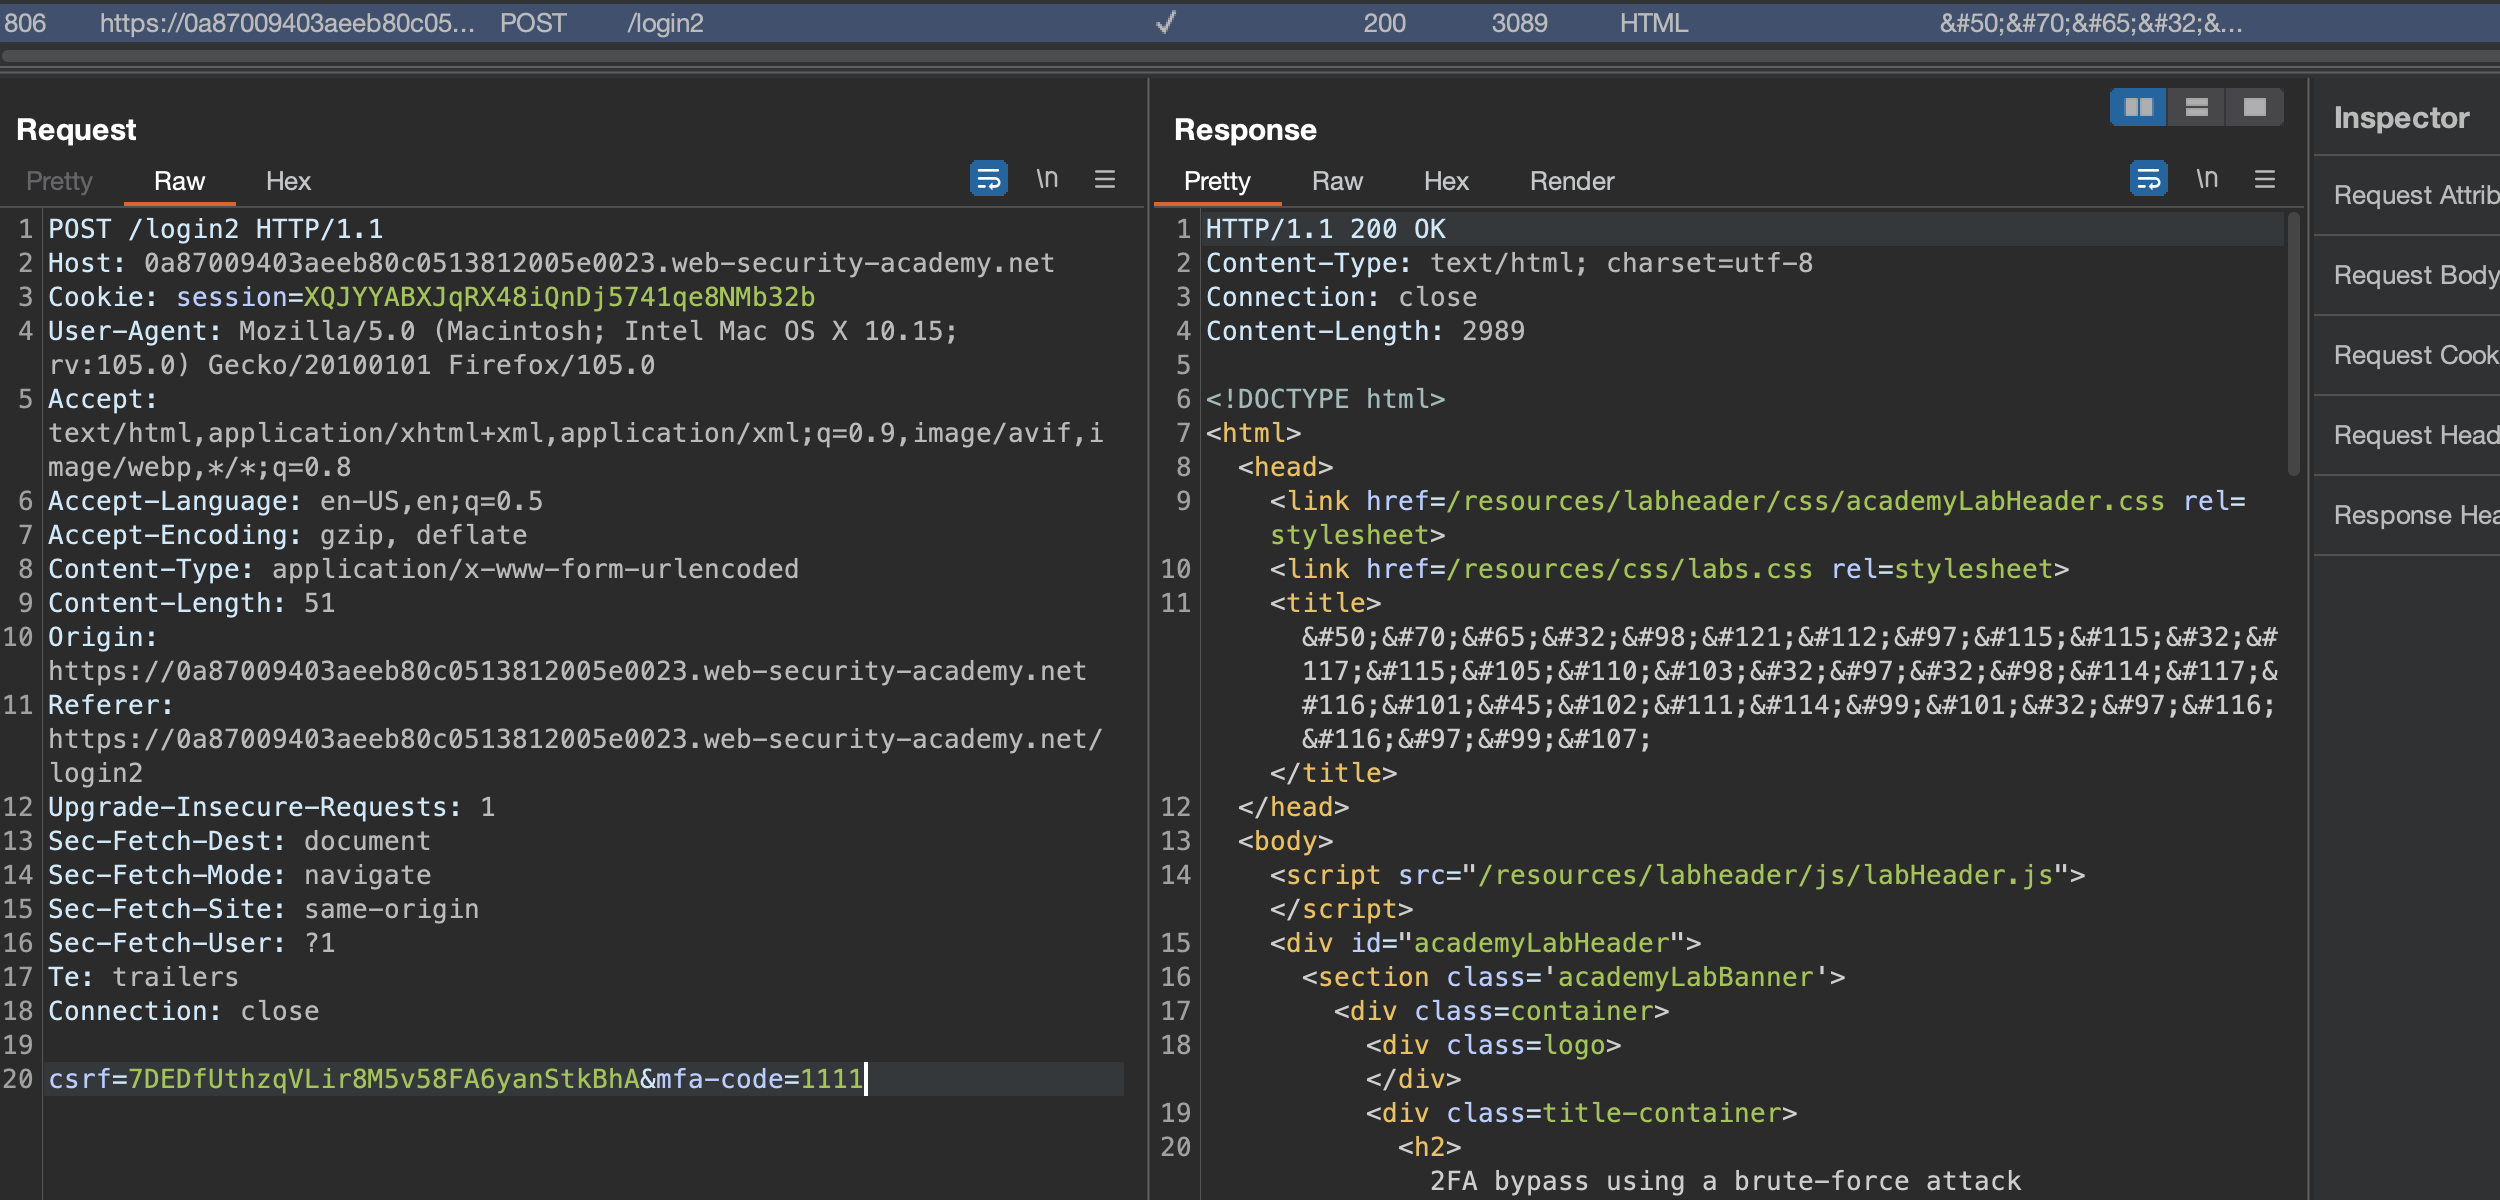This screenshot has height=1200, width=2500.
Task: Open Response pane hamburger menu
Action: pos(2265,179)
